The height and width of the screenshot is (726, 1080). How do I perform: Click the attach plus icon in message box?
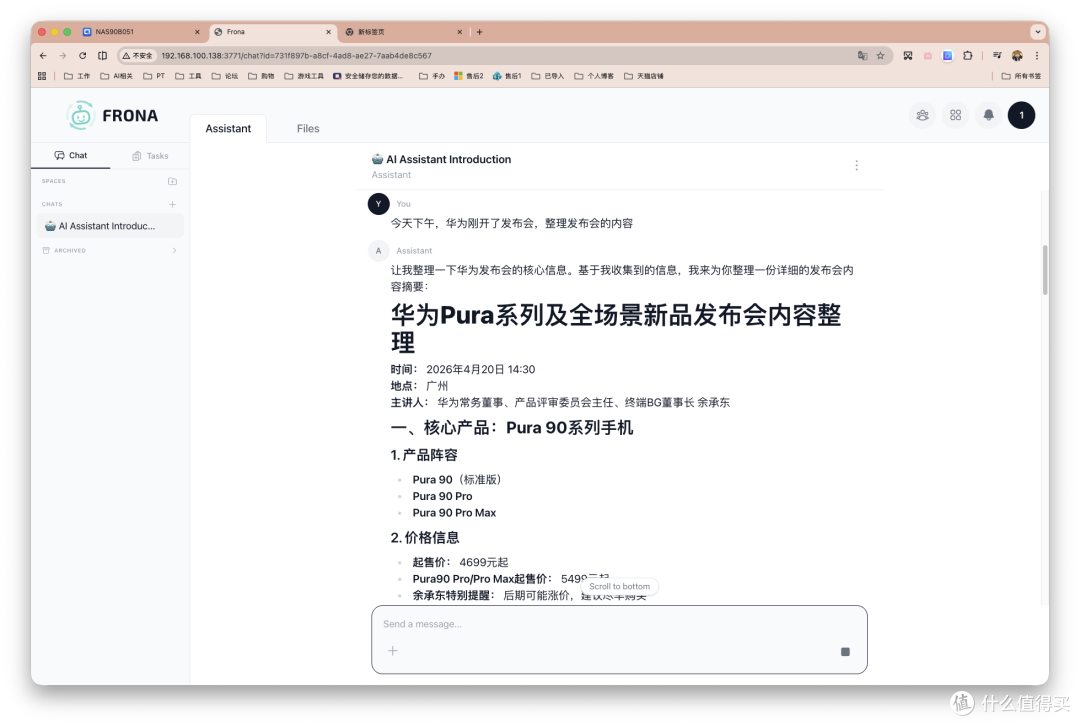point(393,651)
